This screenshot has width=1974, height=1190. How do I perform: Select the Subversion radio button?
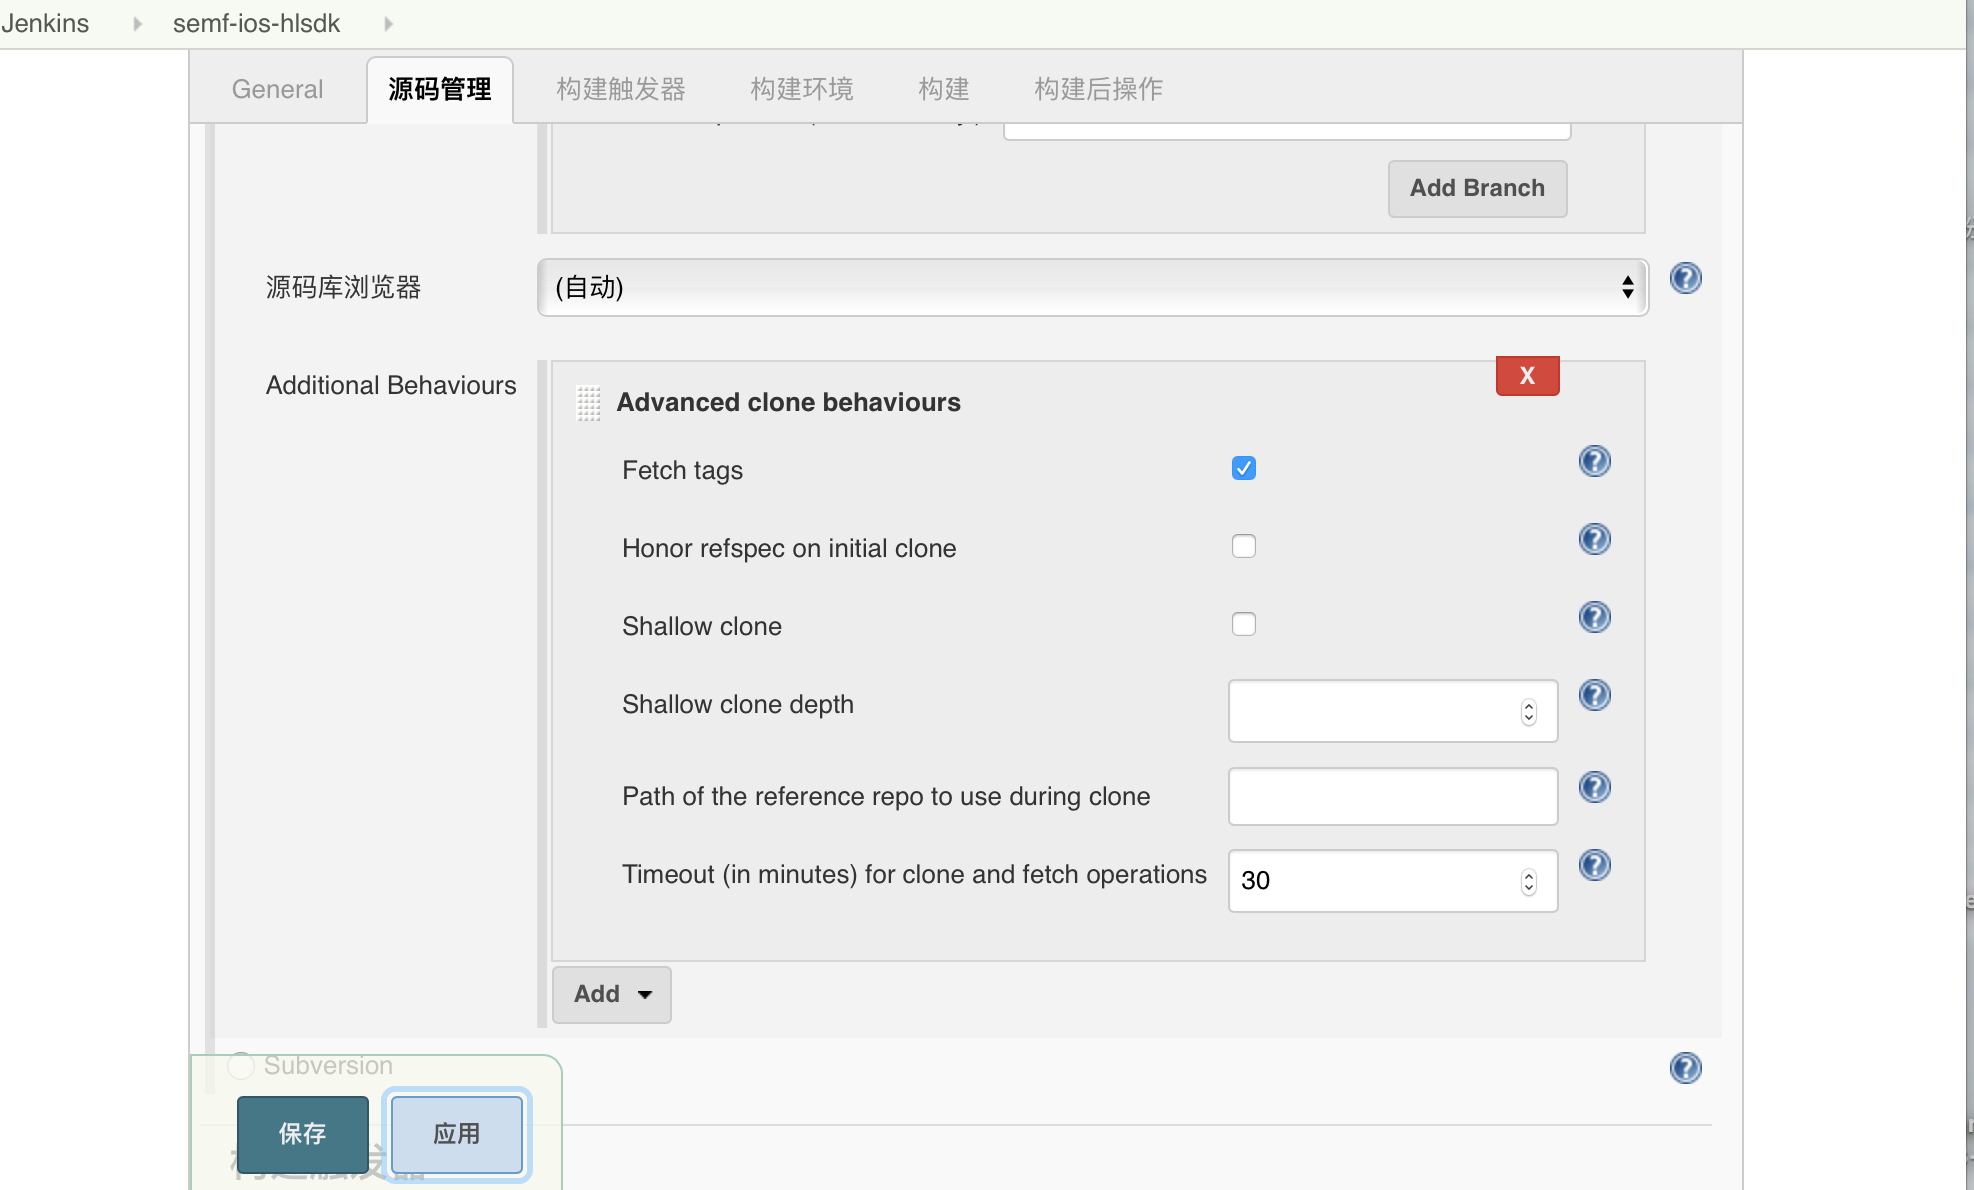pyautogui.click(x=240, y=1066)
